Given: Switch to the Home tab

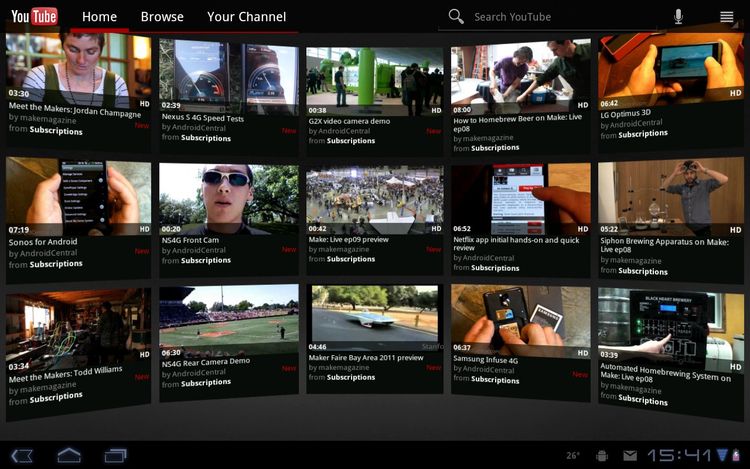Looking at the screenshot, I should click(99, 17).
